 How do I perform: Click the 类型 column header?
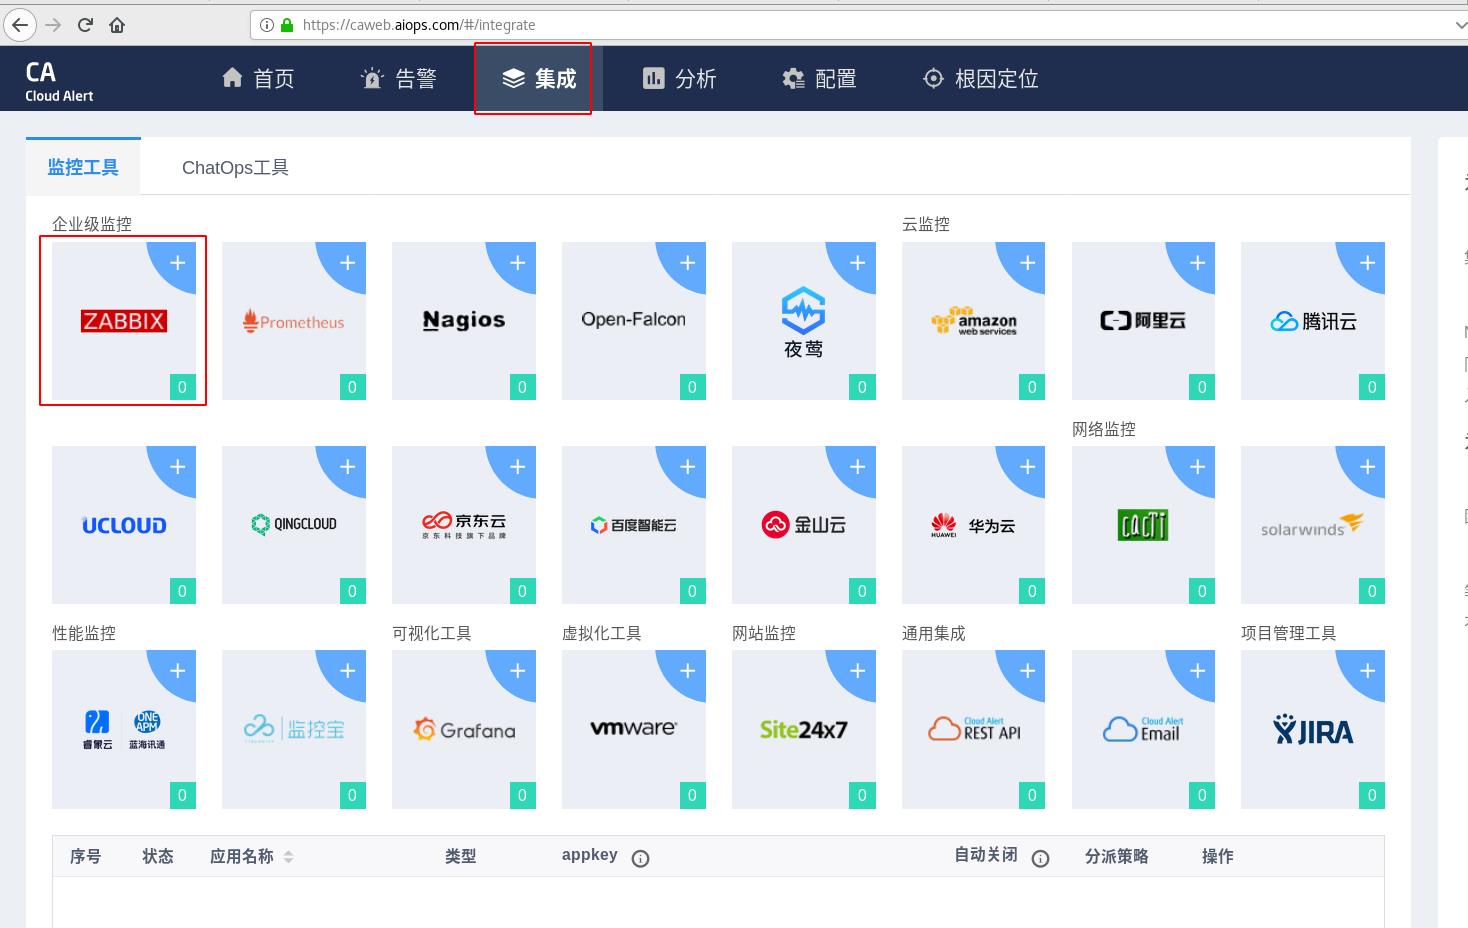[461, 856]
